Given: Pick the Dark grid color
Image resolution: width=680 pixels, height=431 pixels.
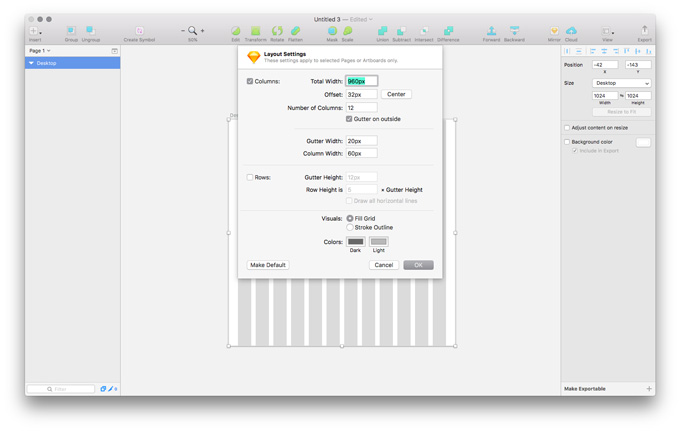Looking at the screenshot, I should point(356,242).
